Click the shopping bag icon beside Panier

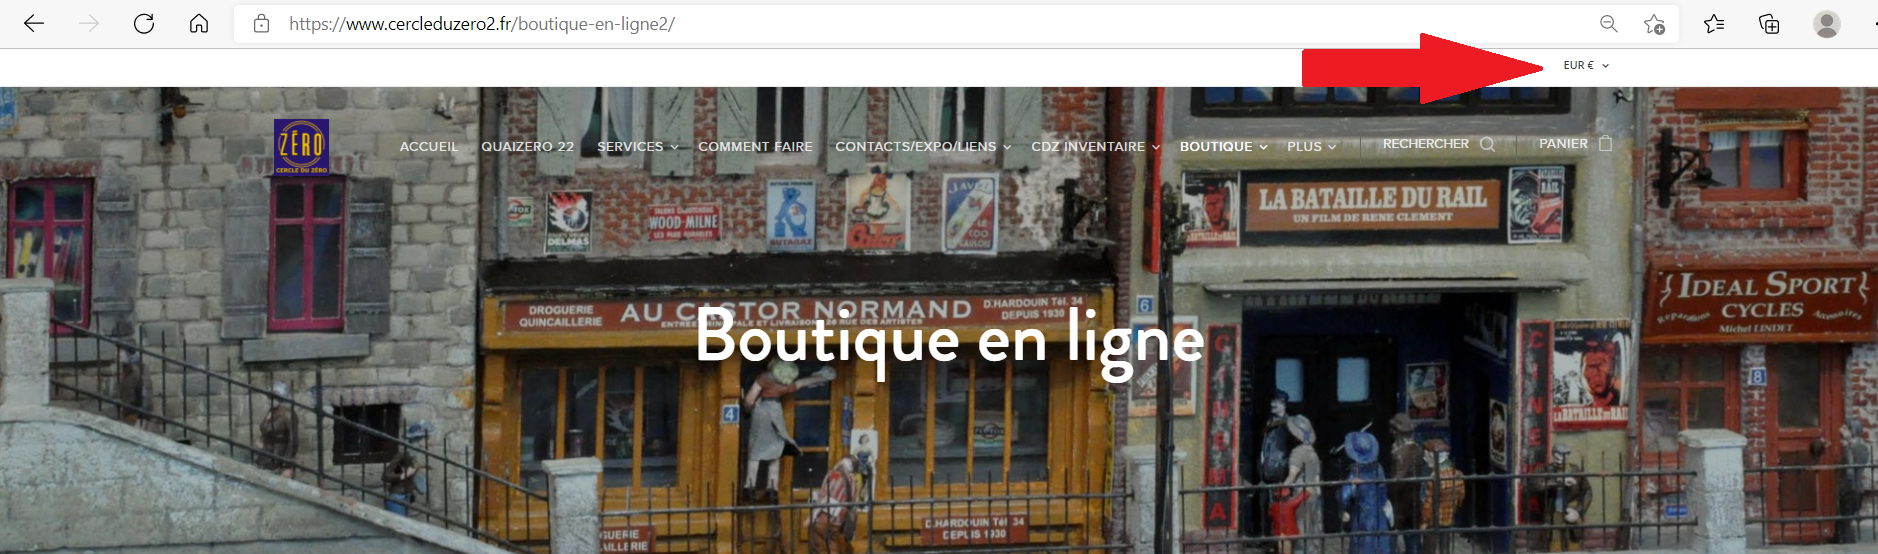click(1605, 144)
